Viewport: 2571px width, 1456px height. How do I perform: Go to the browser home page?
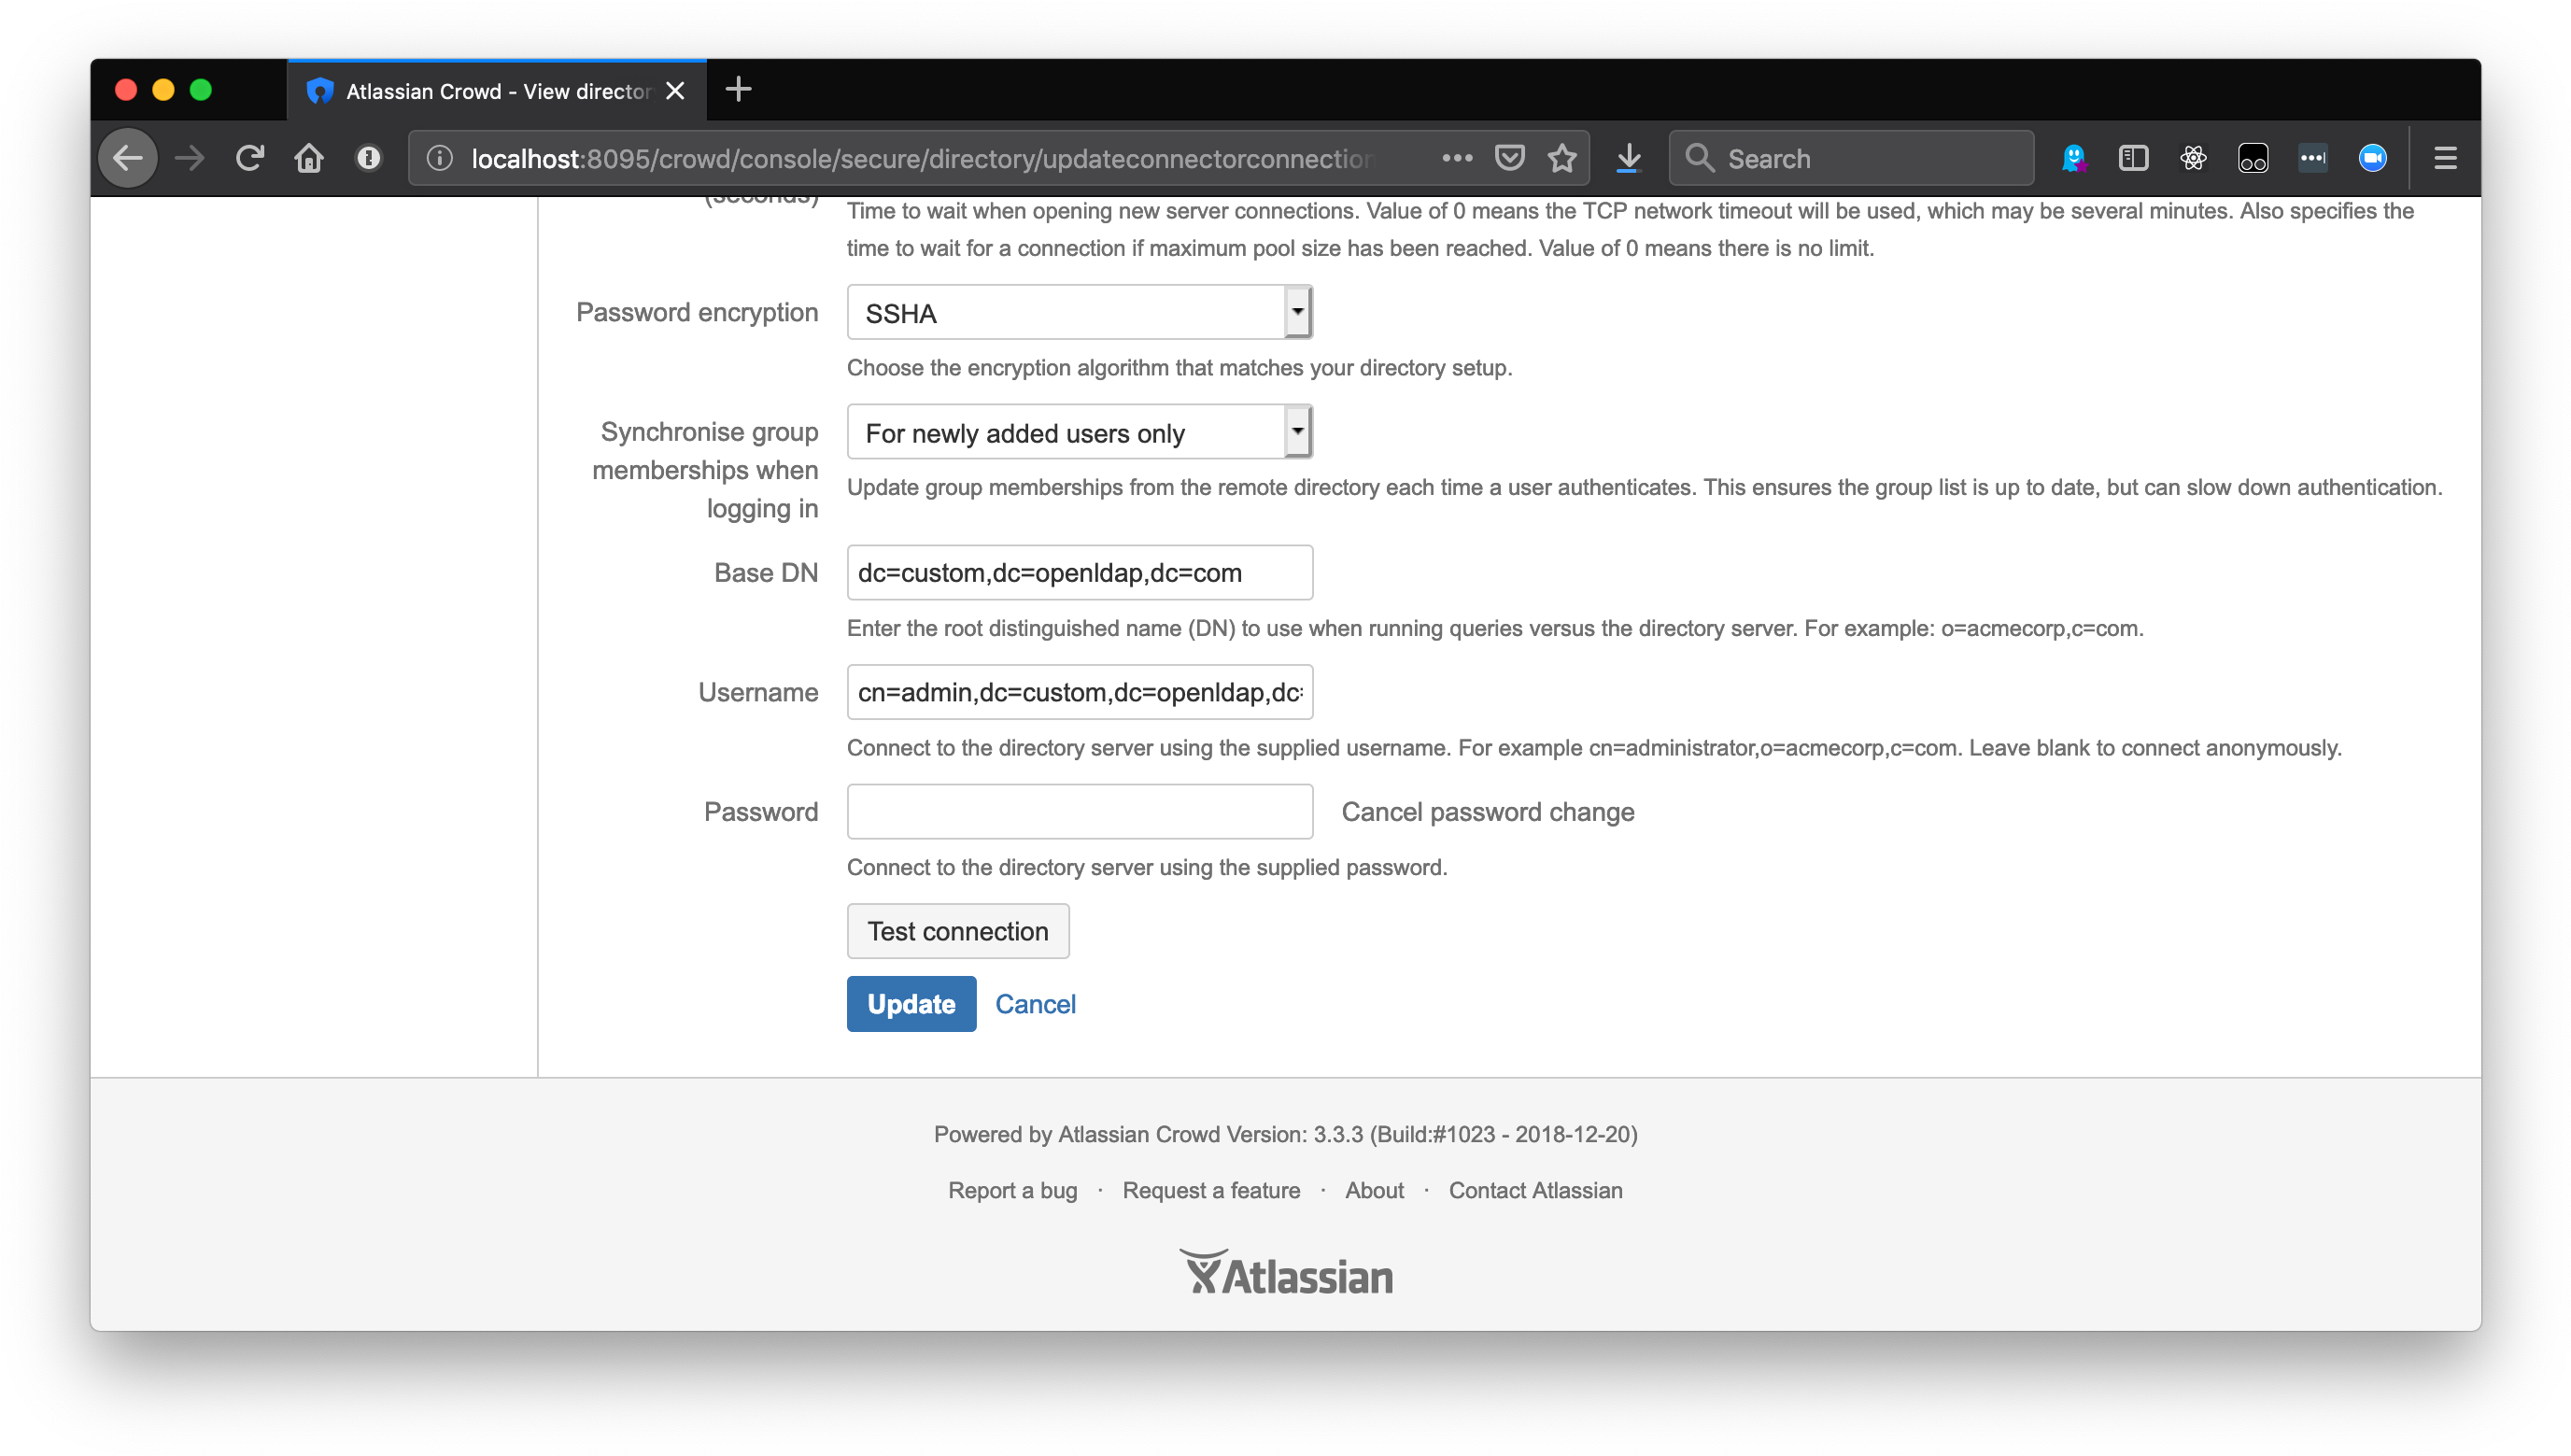pos(309,158)
